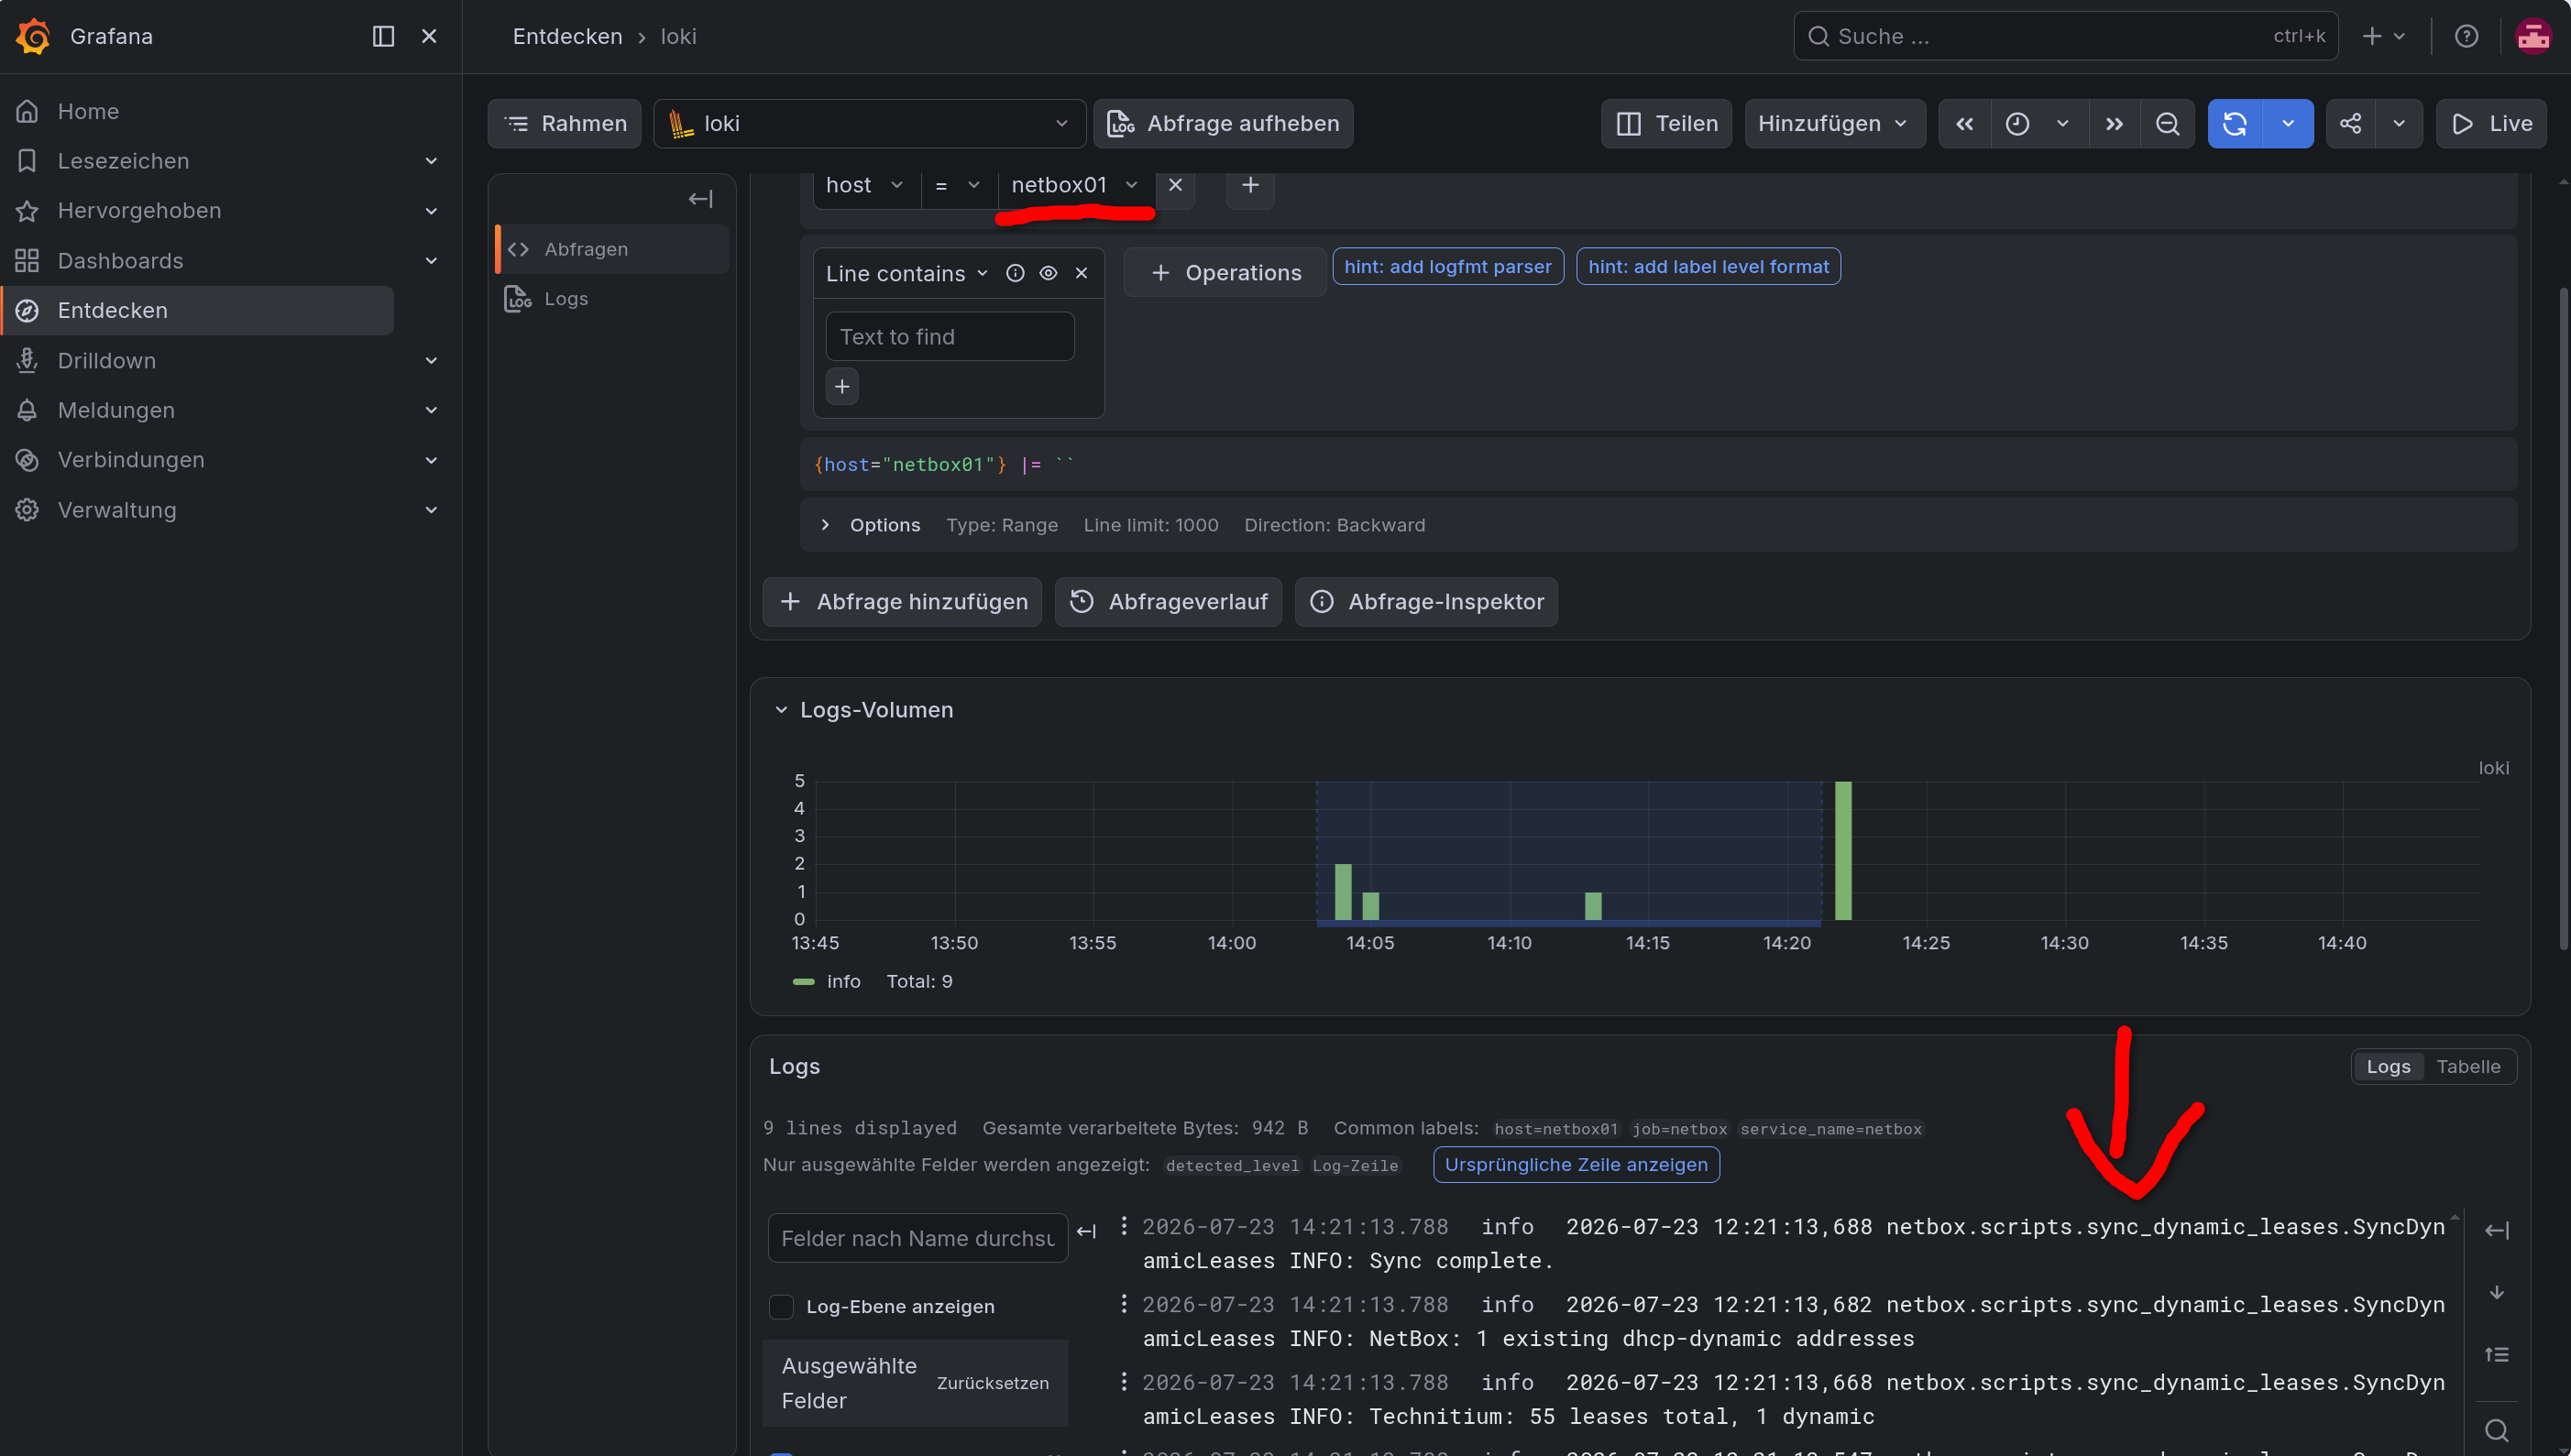
Task: Click the tall green bar in Logs-Volumen
Action: (x=1843, y=850)
